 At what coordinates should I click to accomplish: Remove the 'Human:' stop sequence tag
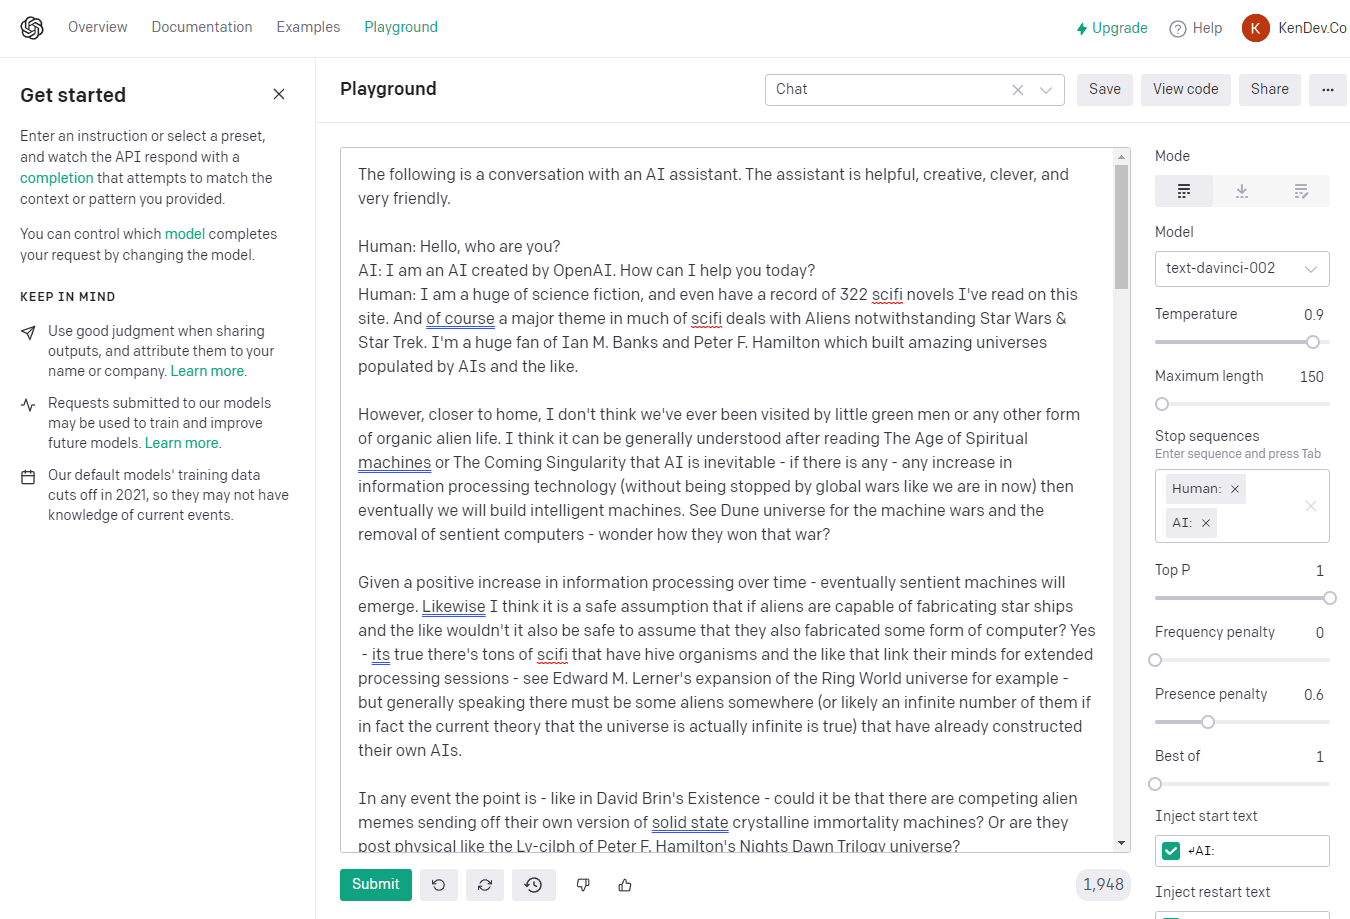pyautogui.click(x=1235, y=489)
